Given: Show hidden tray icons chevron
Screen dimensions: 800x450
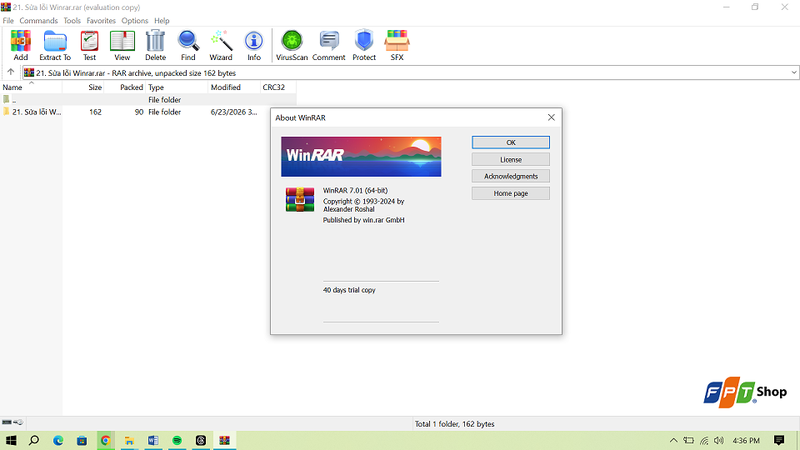Looking at the screenshot, I should 673,440.
